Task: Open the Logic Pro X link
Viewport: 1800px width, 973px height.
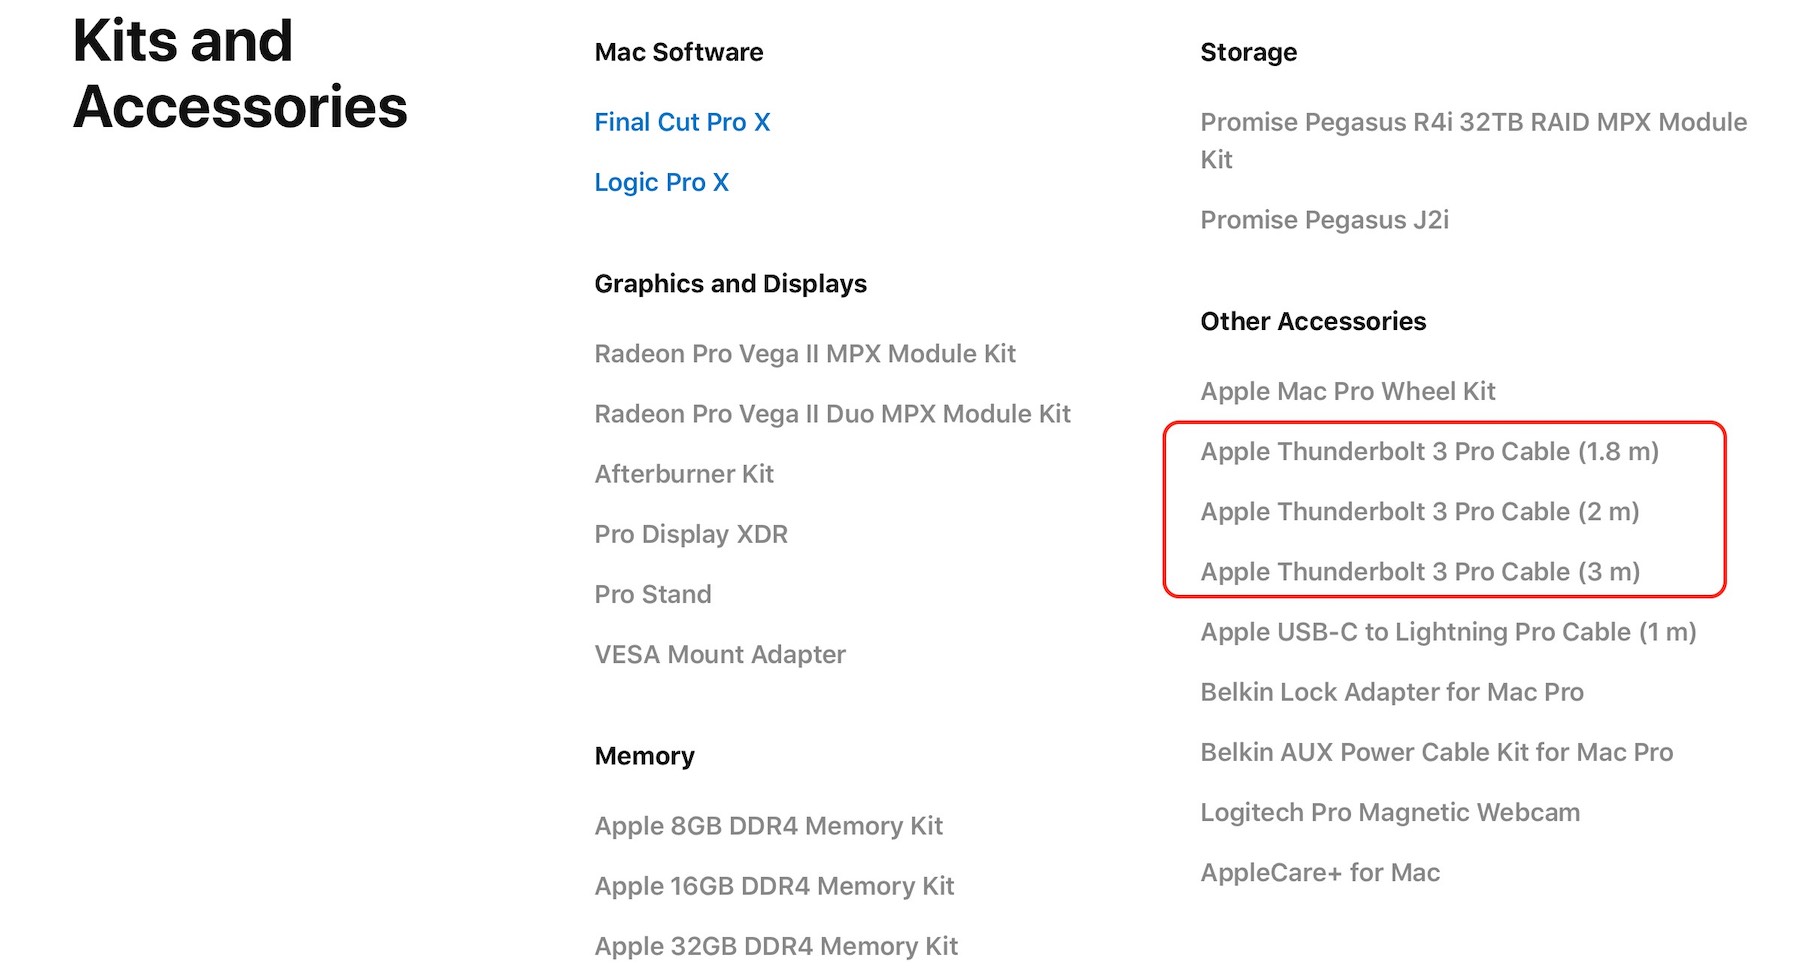Action: pyautogui.click(x=661, y=182)
